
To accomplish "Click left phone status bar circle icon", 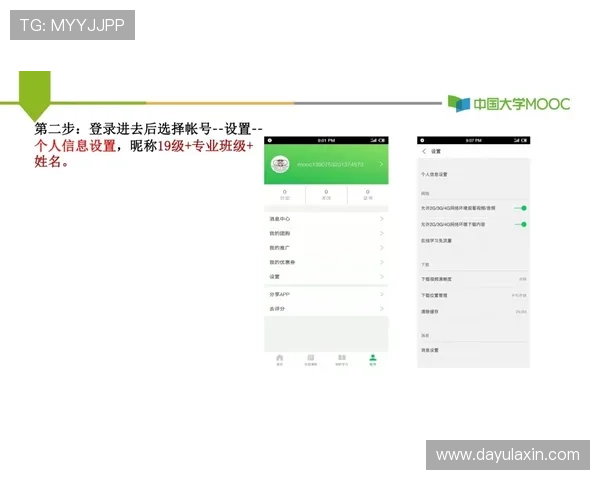I will (270, 140).
